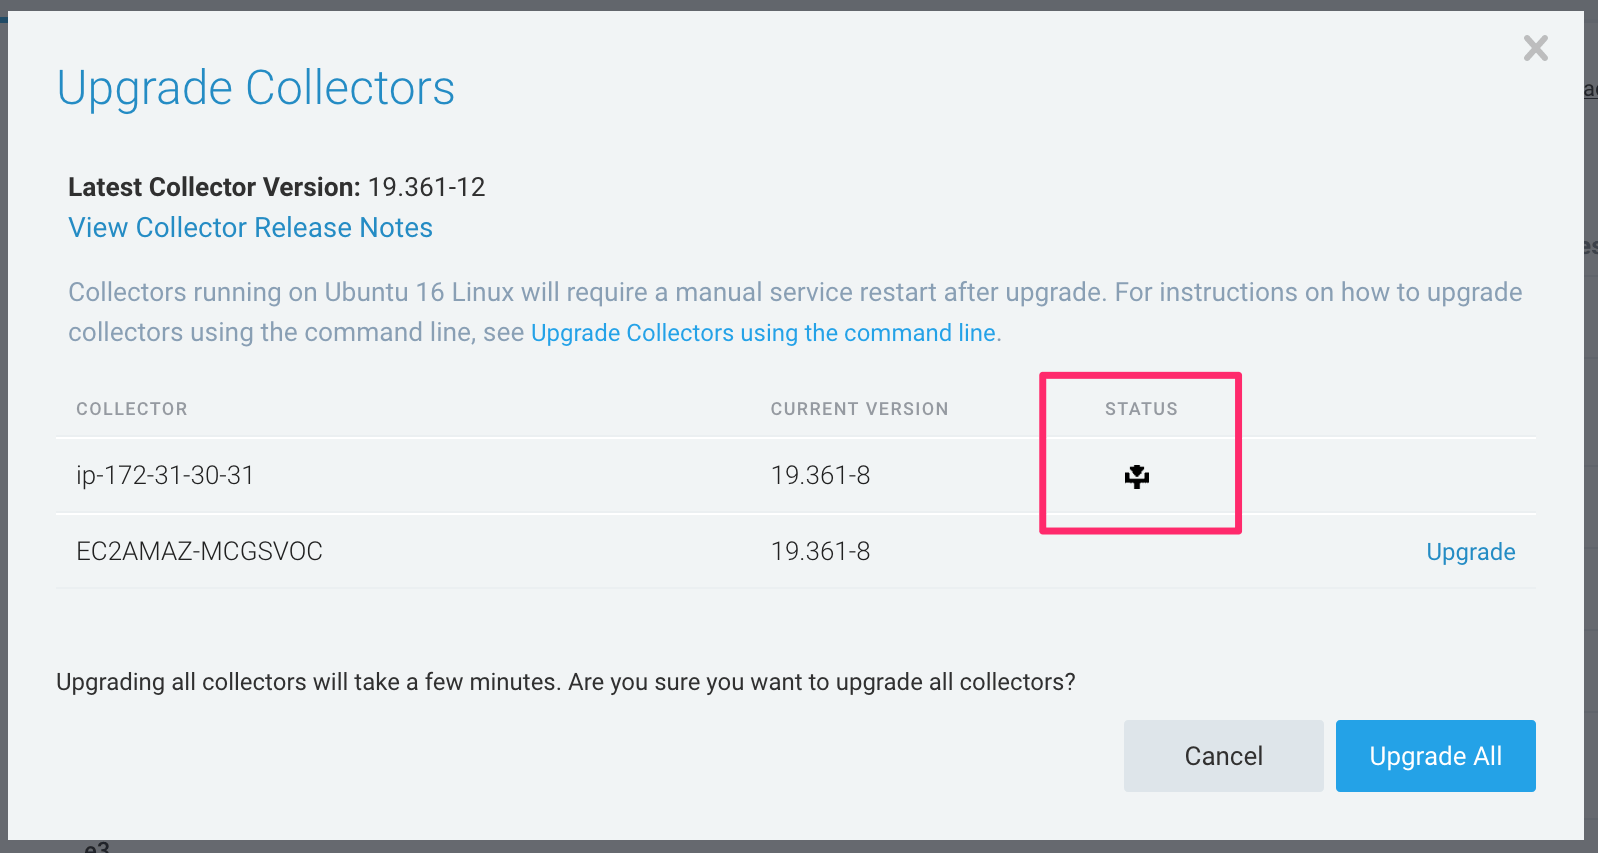Image resolution: width=1598 pixels, height=853 pixels.
Task: Click the CURRENT VERSION column header
Action: click(x=859, y=408)
